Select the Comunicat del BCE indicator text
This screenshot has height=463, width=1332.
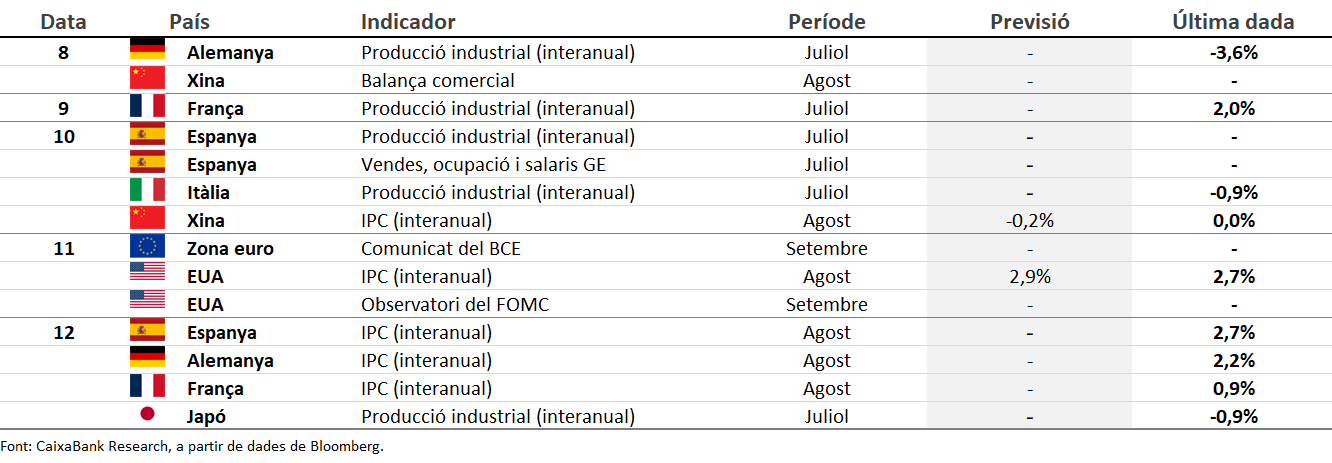[440, 248]
